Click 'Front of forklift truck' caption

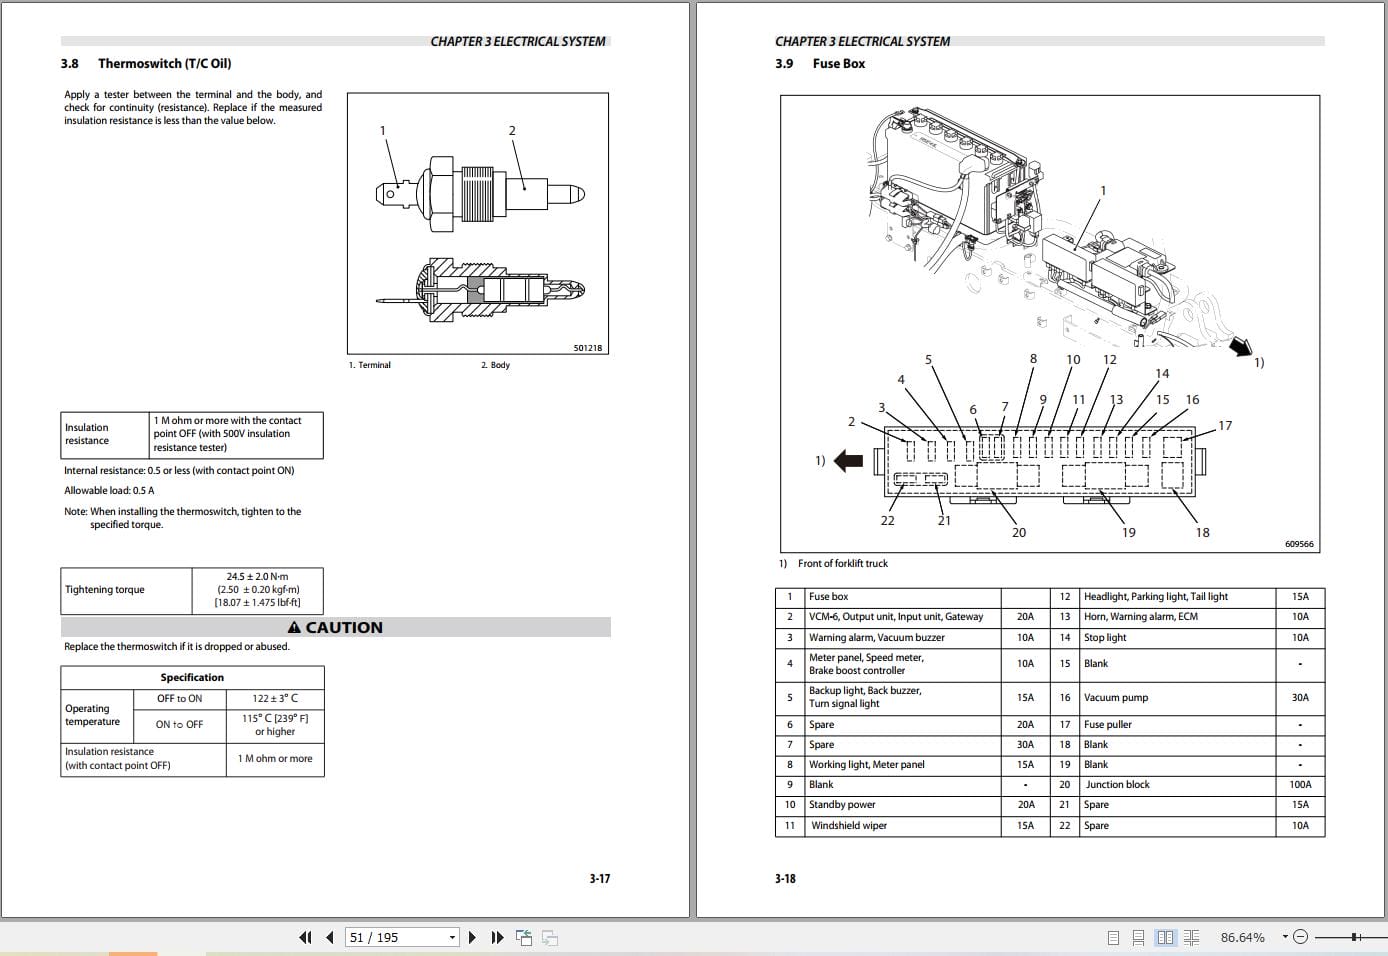842,564
